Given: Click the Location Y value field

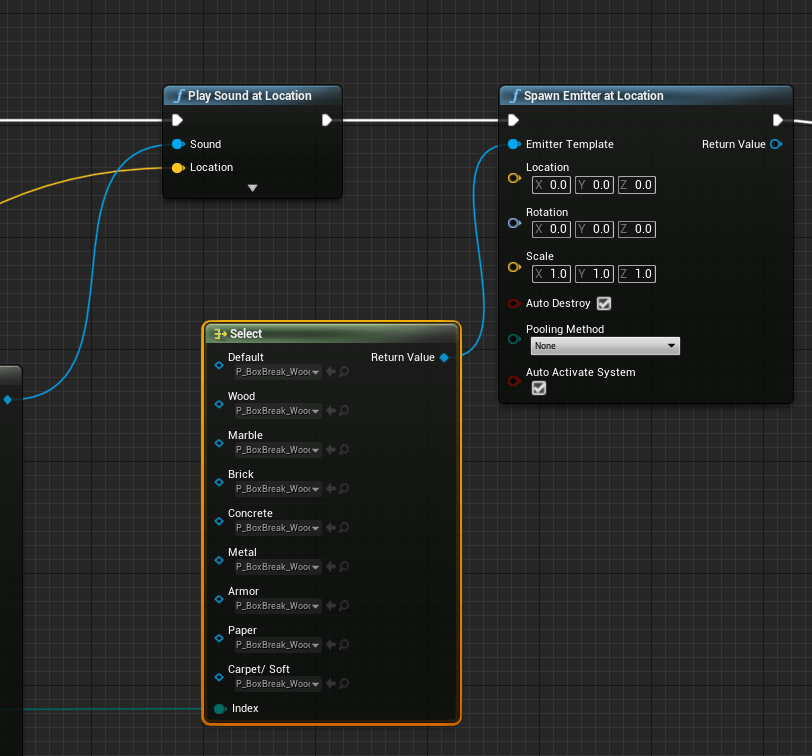Looking at the screenshot, I should [594, 185].
